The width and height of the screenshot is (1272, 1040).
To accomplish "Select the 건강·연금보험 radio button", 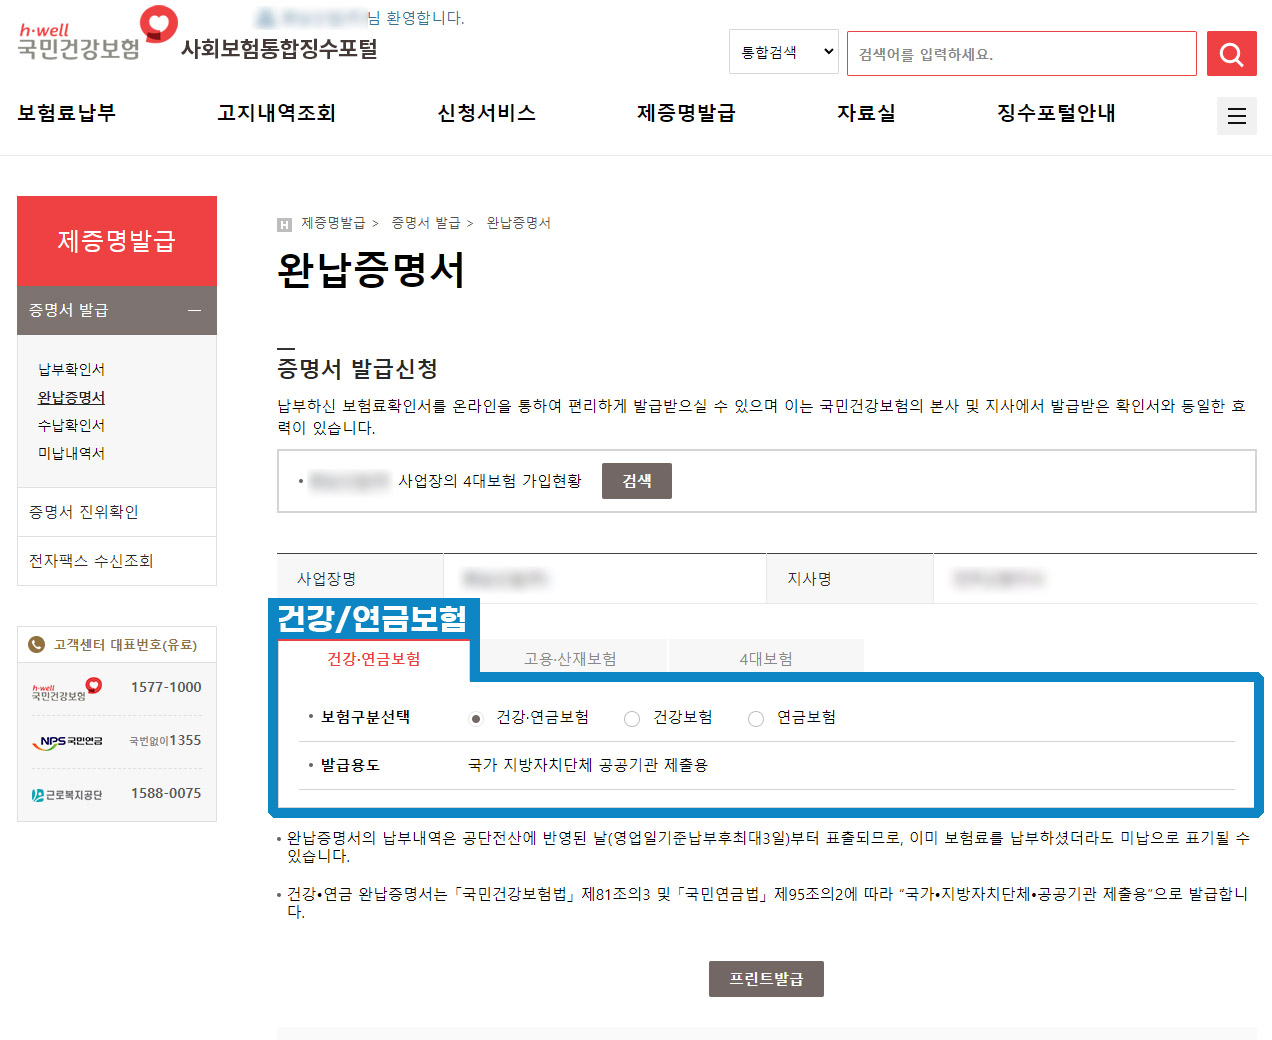I will point(476,718).
